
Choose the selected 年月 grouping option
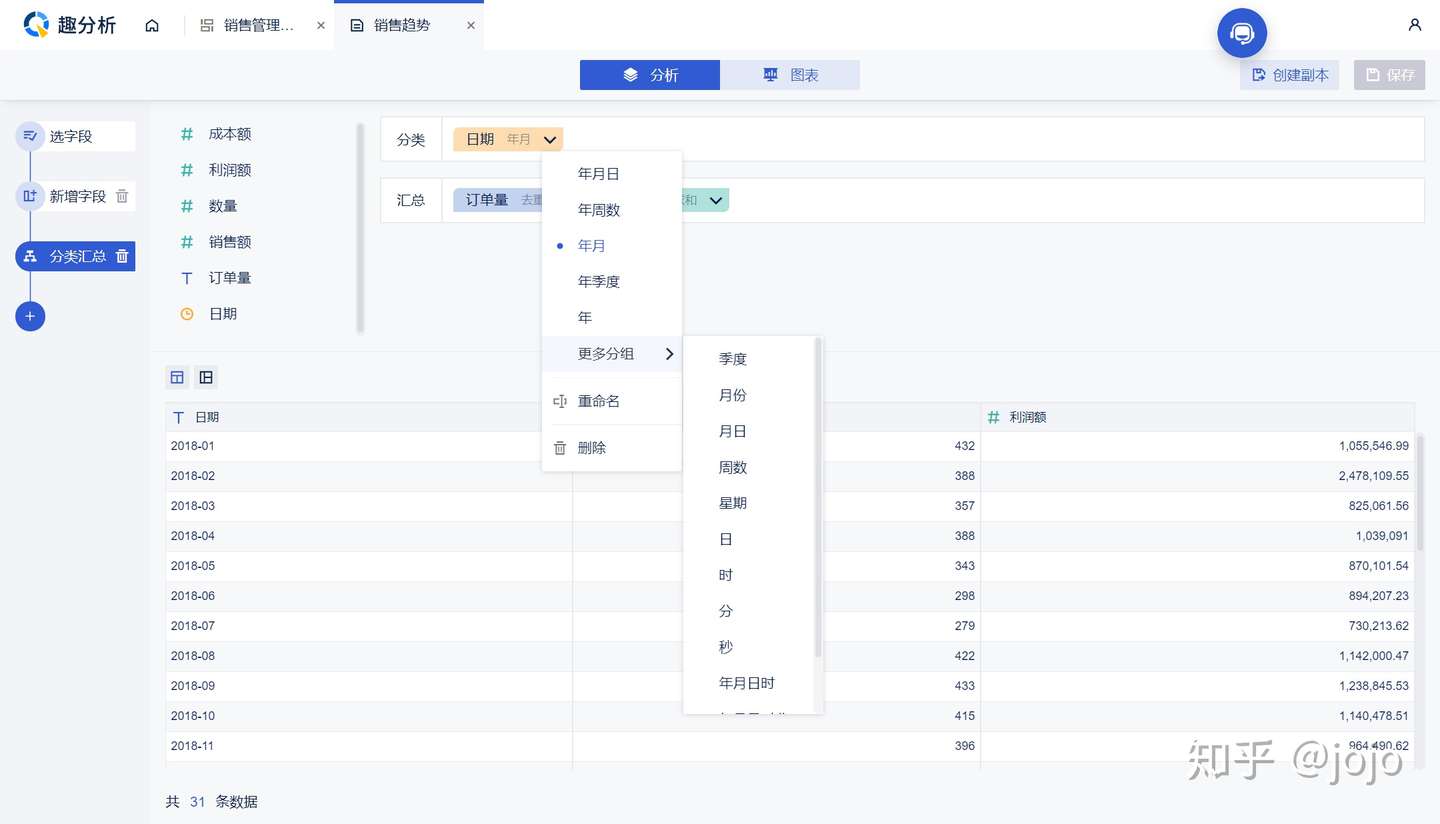(612, 246)
